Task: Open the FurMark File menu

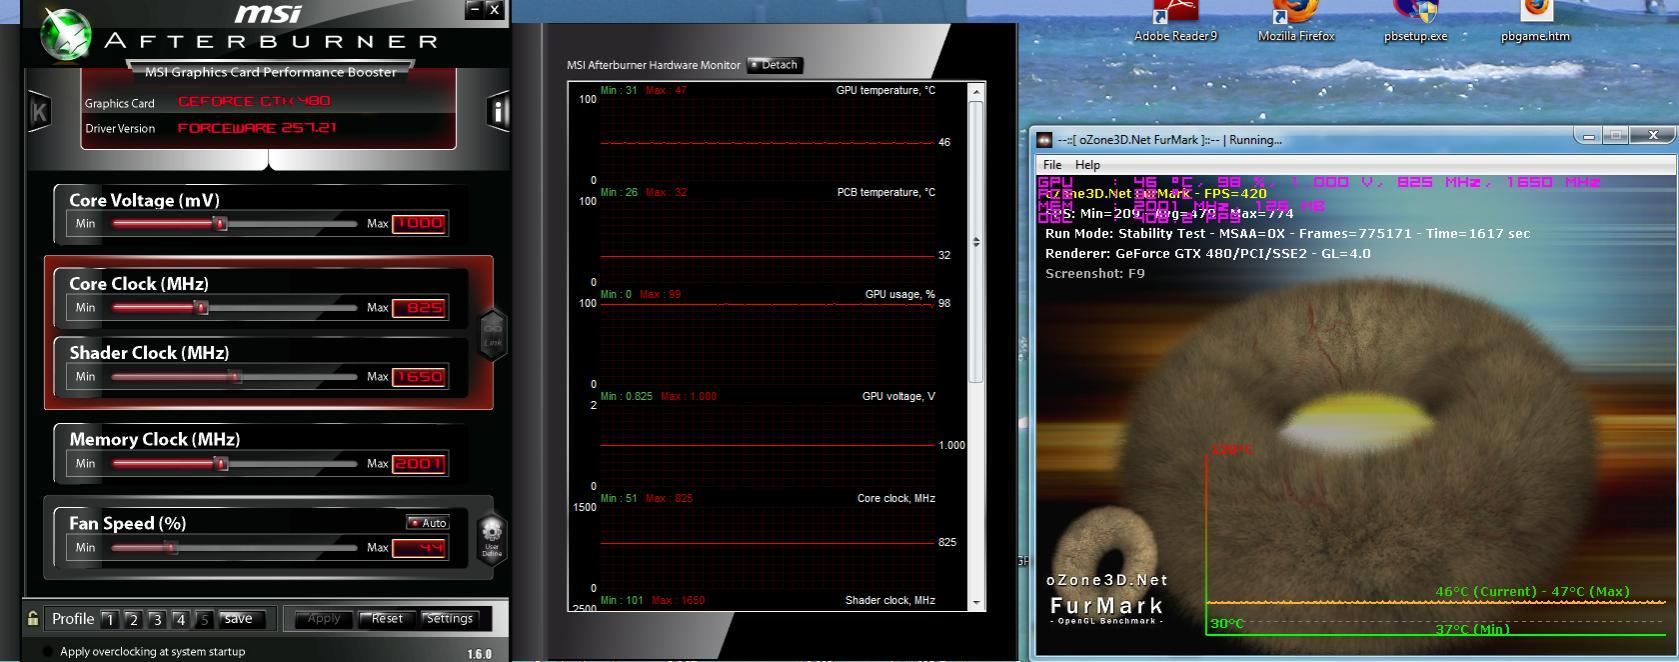Action: (1052, 165)
